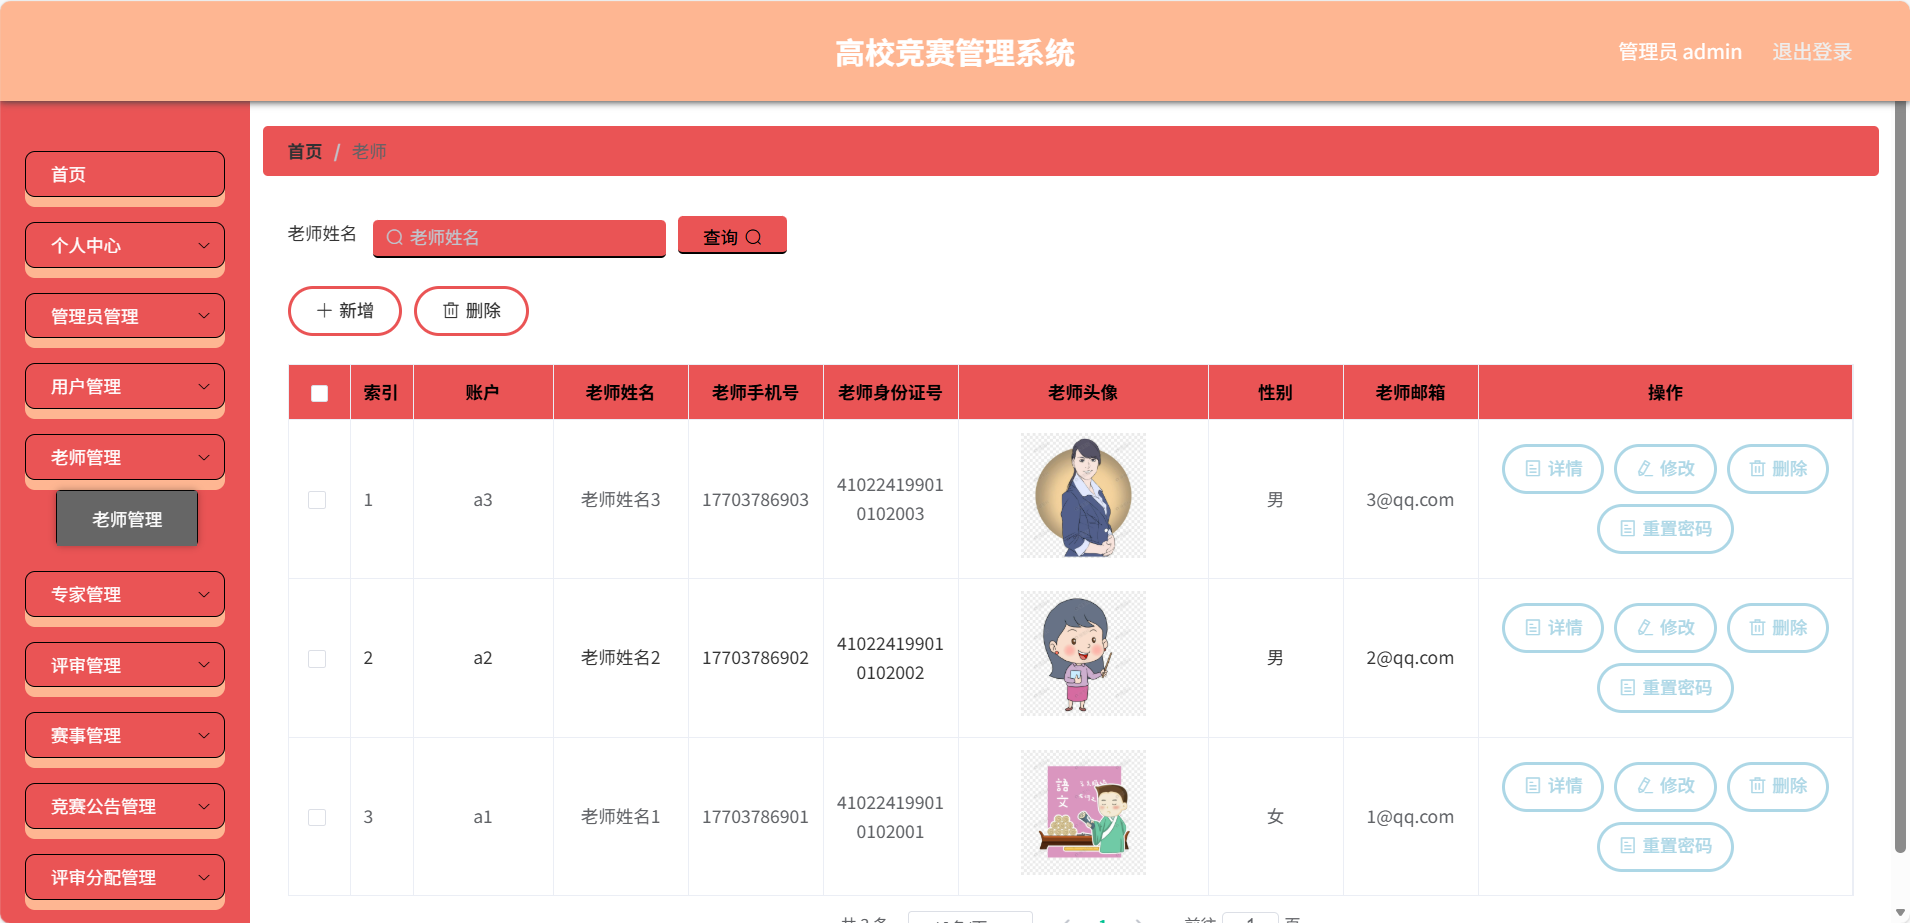Click 删除 trash icon in row a3

[x=1757, y=469]
